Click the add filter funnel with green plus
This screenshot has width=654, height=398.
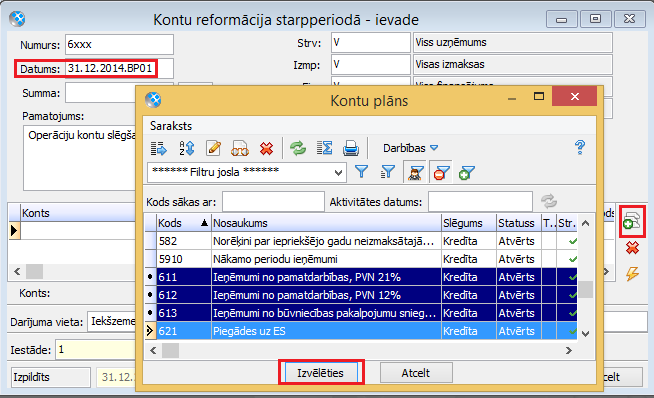point(466,172)
